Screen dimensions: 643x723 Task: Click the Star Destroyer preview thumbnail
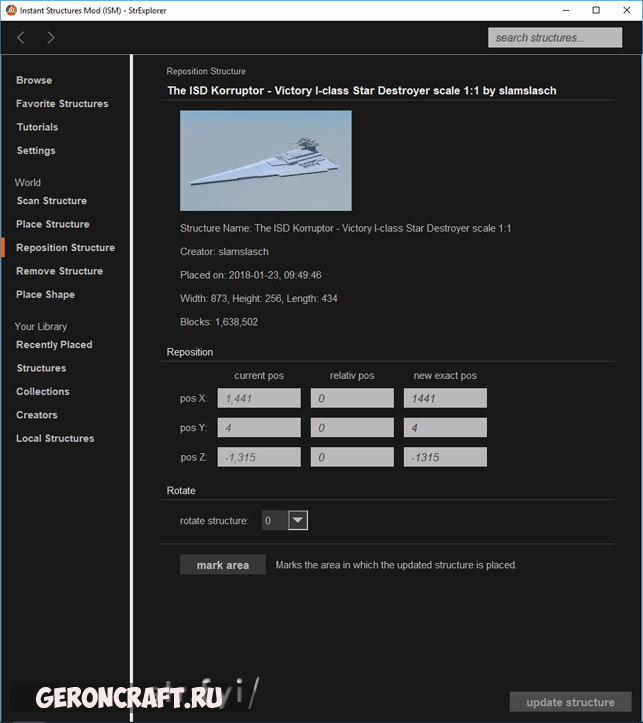(x=265, y=160)
